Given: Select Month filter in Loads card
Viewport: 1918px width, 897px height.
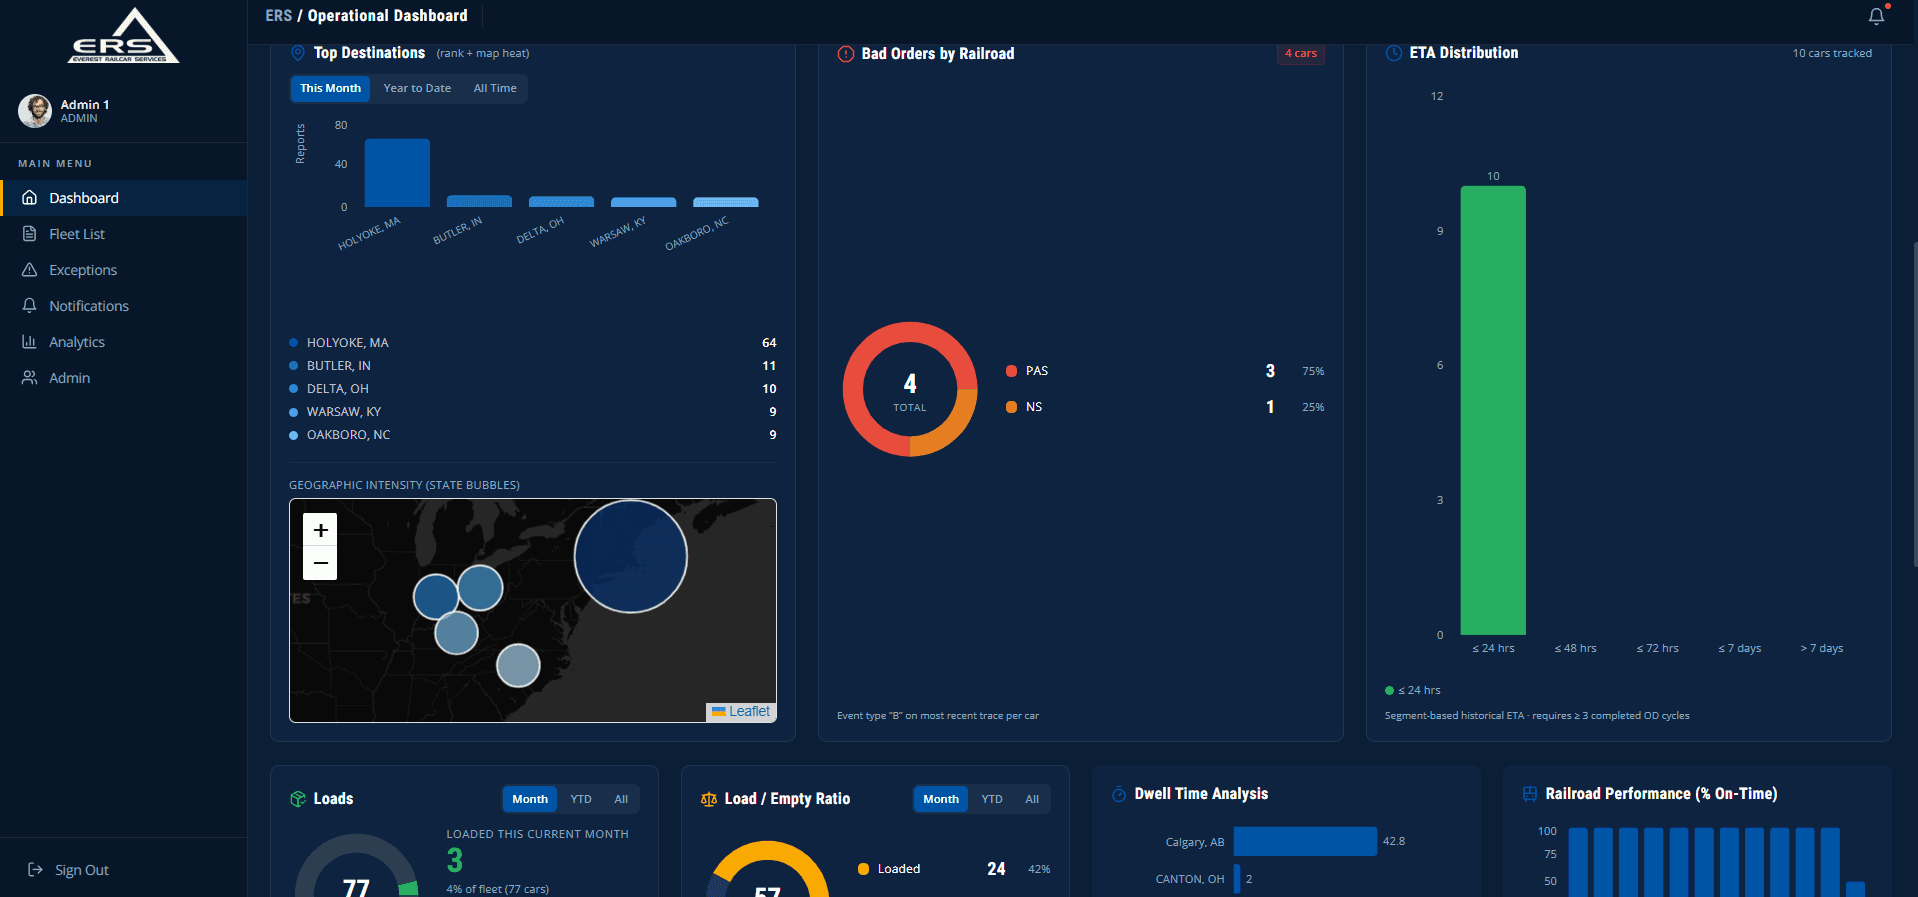Looking at the screenshot, I should click(530, 799).
